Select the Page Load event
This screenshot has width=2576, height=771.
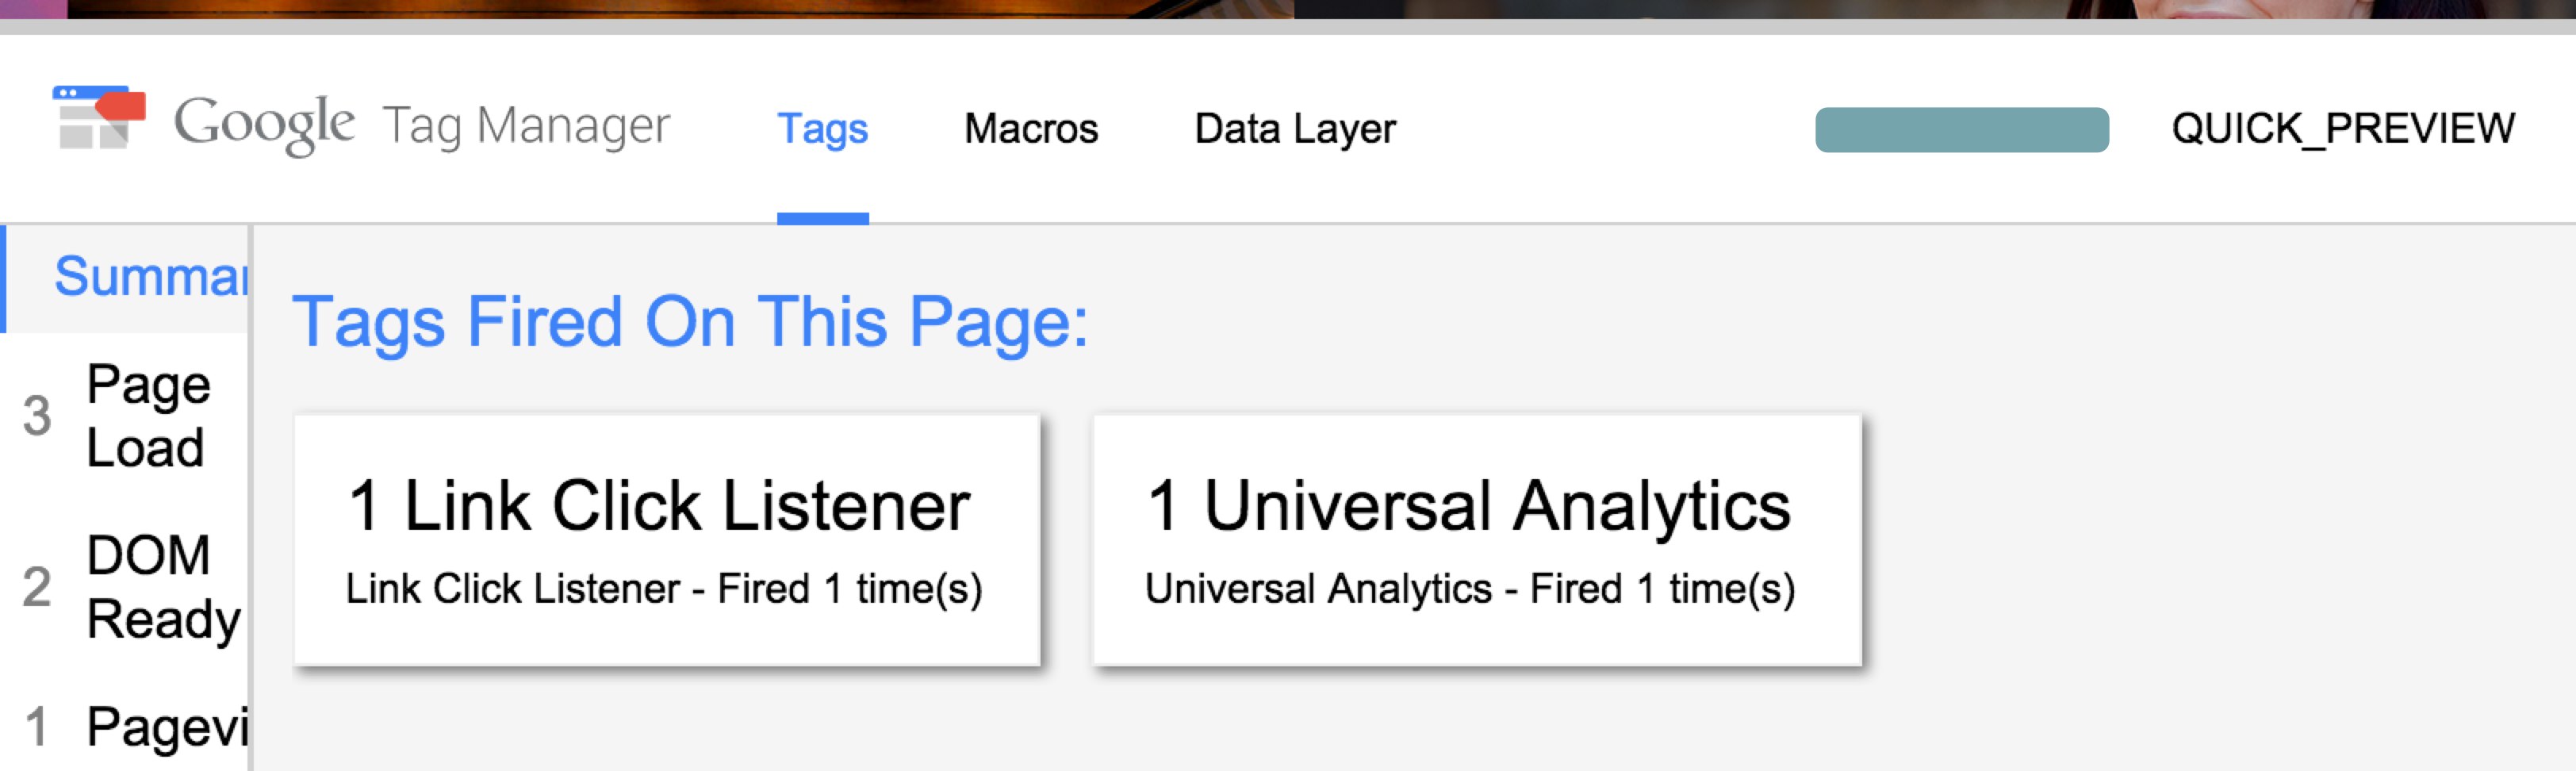124,415
